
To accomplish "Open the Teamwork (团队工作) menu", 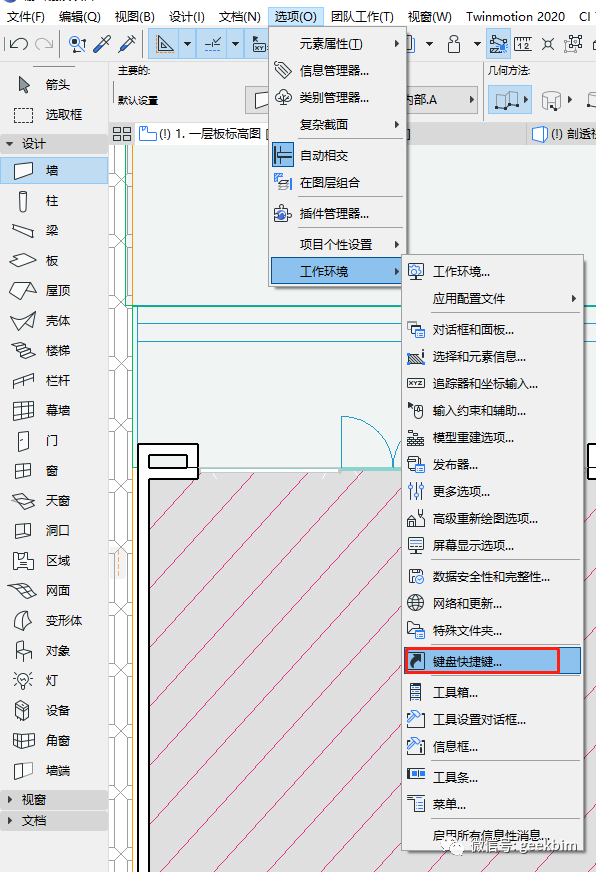I will pos(362,17).
